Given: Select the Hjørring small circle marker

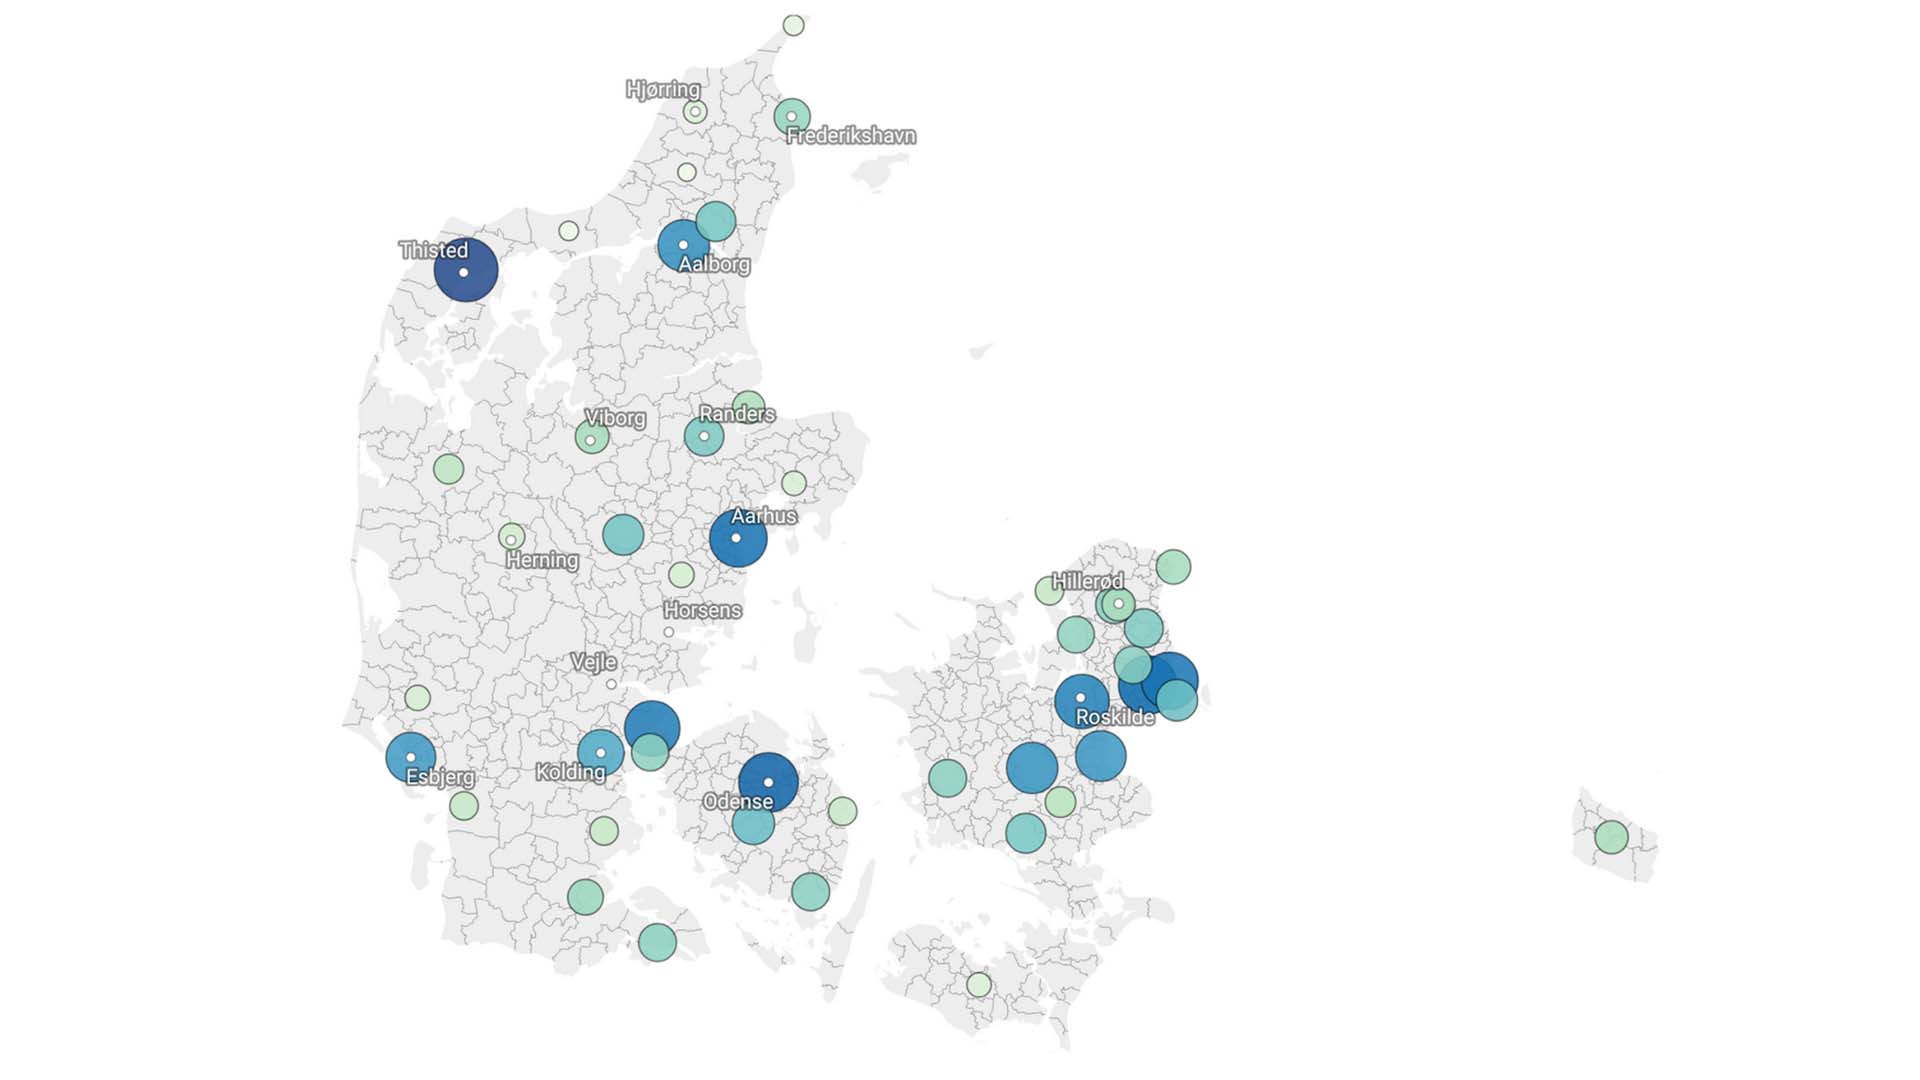Looking at the screenshot, I should click(696, 111).
